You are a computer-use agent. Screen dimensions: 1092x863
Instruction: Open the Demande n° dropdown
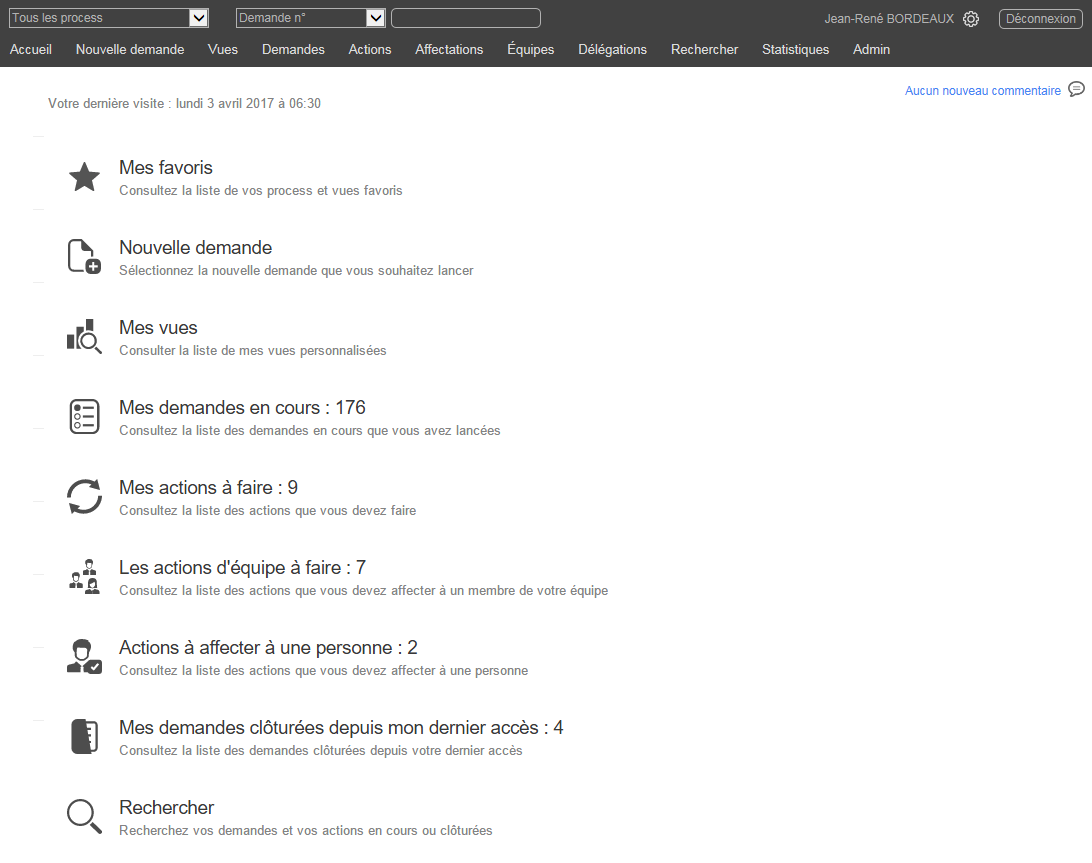point(375,18)
